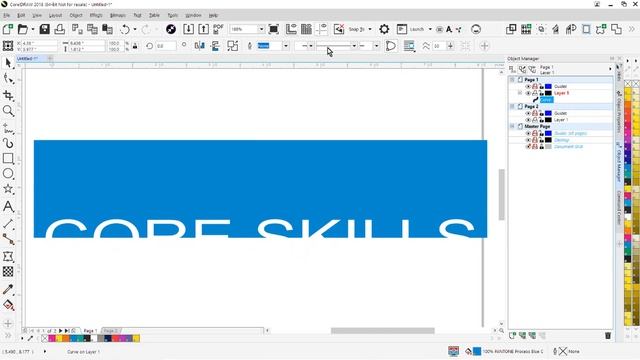Click the Mirror horizontally icon
Image resolution: width=640 pixels, height=360 pixels.
point(200,46)
